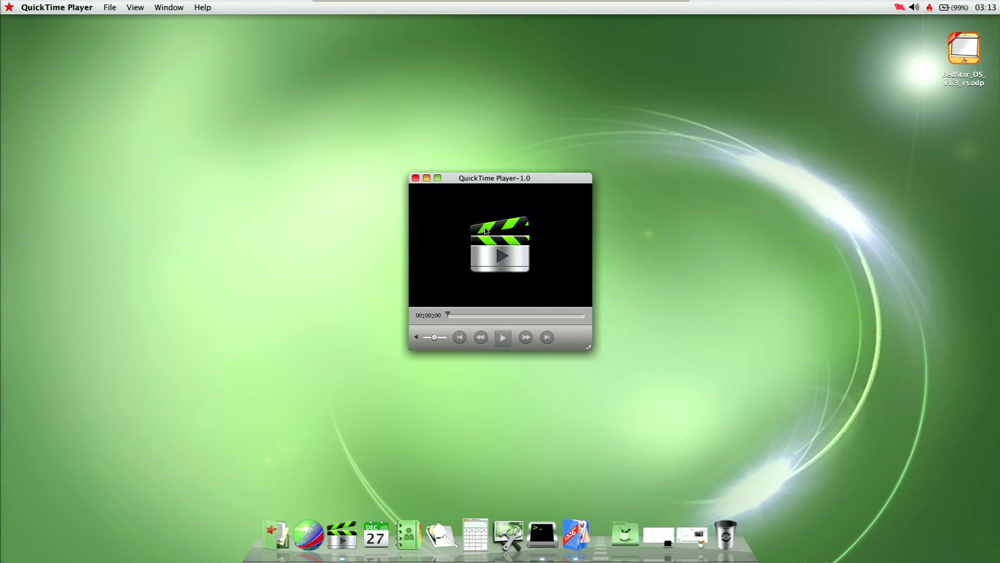Click the small speaker icon in the player
The width and height of the screenshot is (1000, 563).
(x=416, y=338)
